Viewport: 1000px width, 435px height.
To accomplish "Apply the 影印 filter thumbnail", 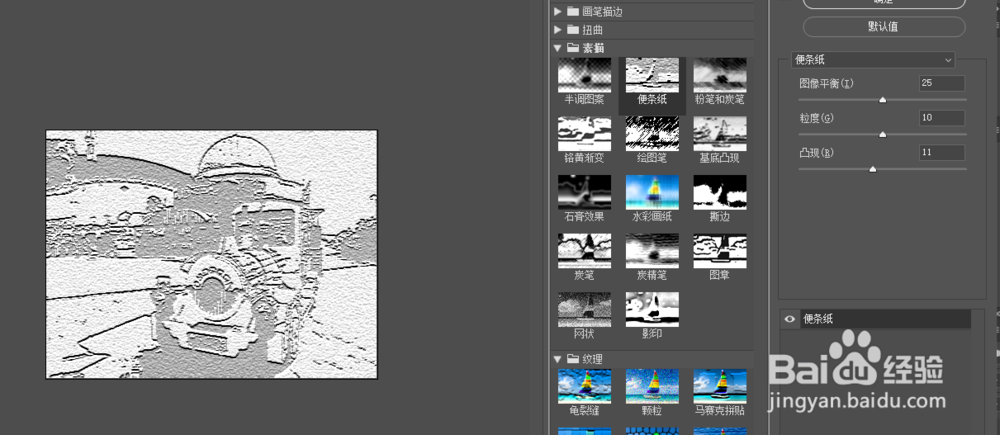I will pos(652,310).
